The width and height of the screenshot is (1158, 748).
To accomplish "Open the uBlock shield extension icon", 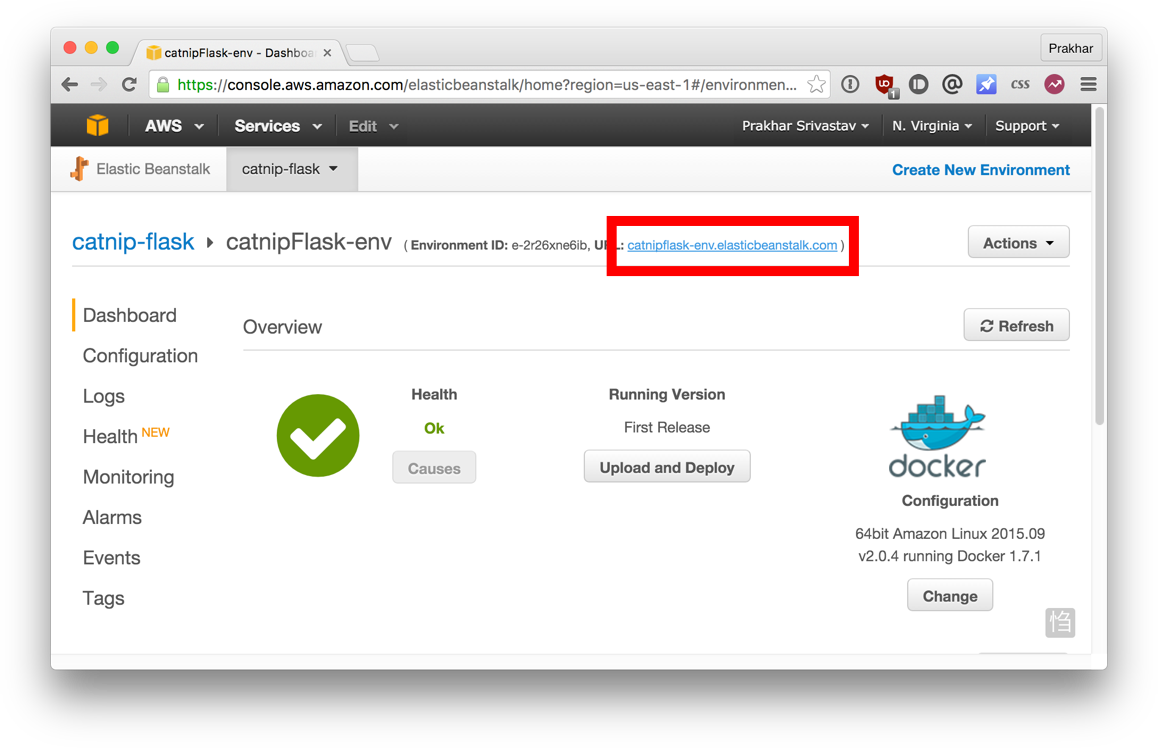I will [x=885, y=85].
